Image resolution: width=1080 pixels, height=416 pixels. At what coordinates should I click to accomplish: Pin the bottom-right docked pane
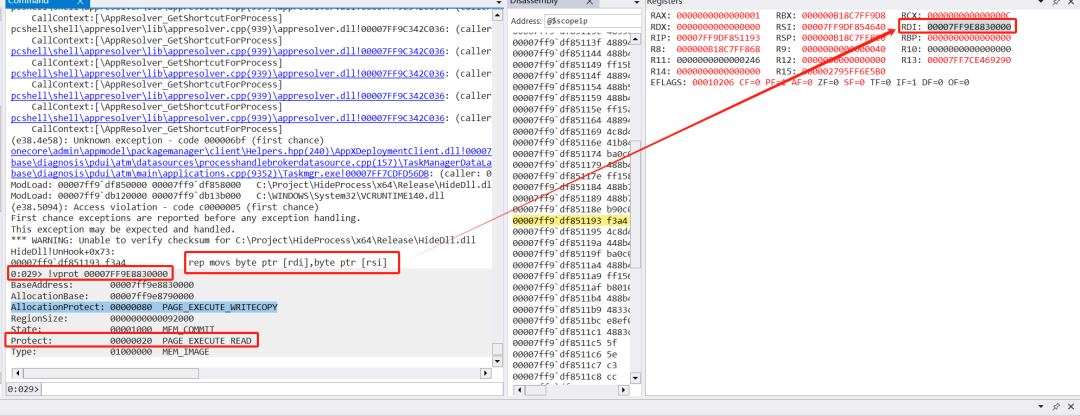pos(1058,408)
